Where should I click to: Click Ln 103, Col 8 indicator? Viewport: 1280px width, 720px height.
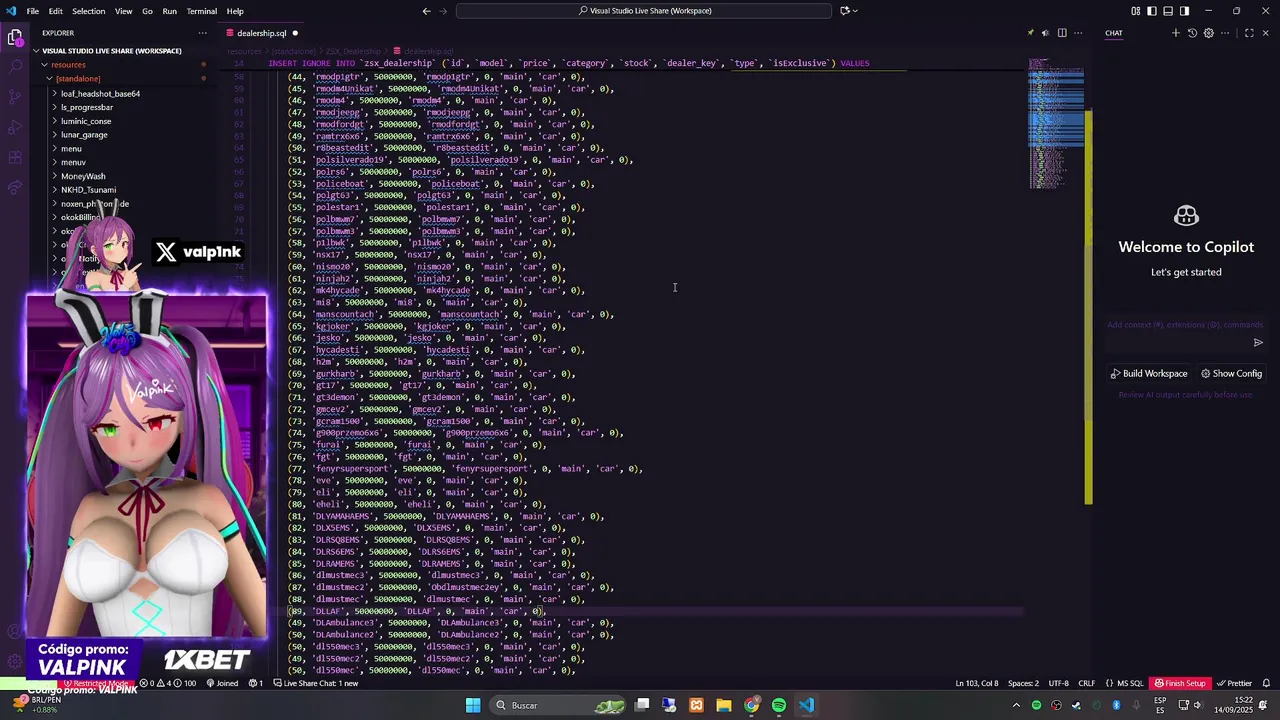point(977,684)
